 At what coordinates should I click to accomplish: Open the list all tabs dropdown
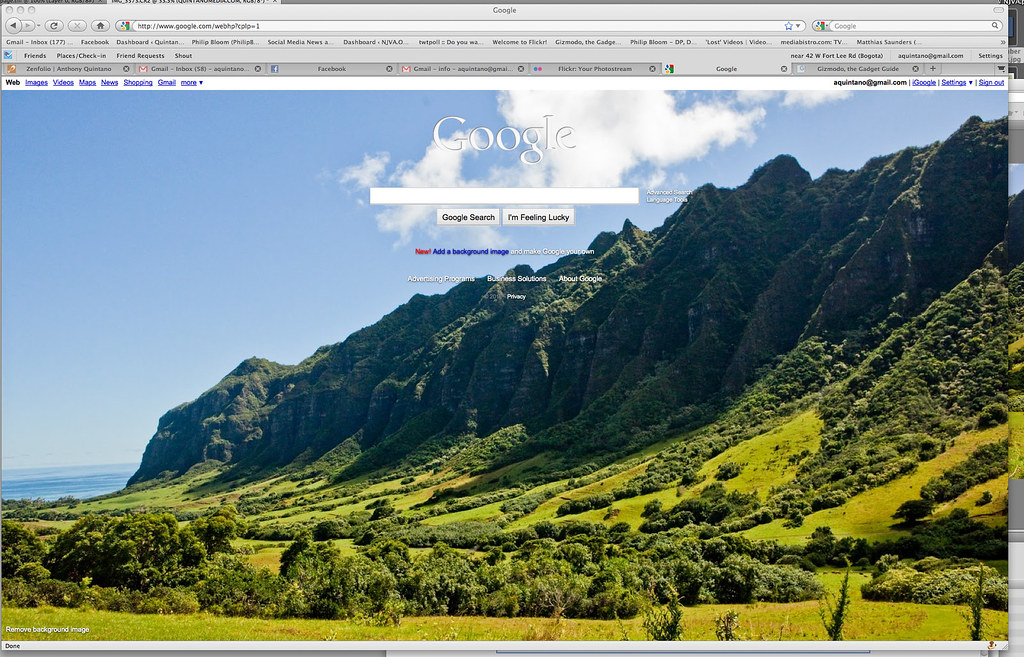tap(1003, 69)
